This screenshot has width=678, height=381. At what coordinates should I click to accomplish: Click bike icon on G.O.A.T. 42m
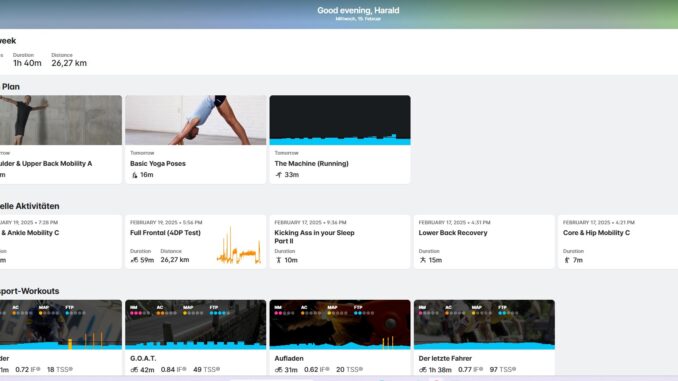(134, 370)
